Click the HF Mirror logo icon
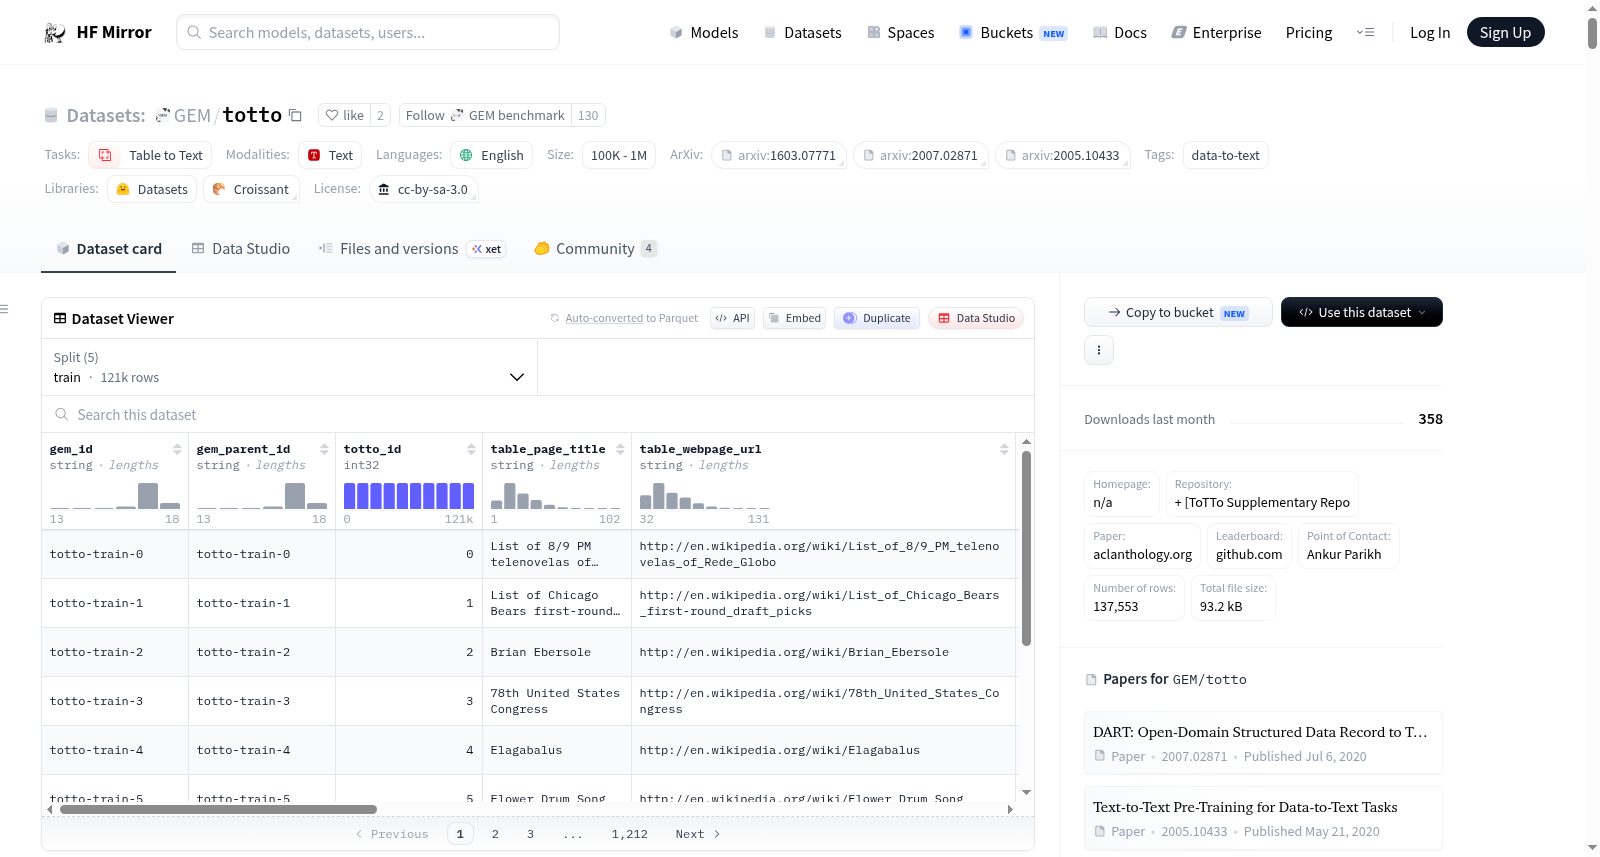 [55, 33]
